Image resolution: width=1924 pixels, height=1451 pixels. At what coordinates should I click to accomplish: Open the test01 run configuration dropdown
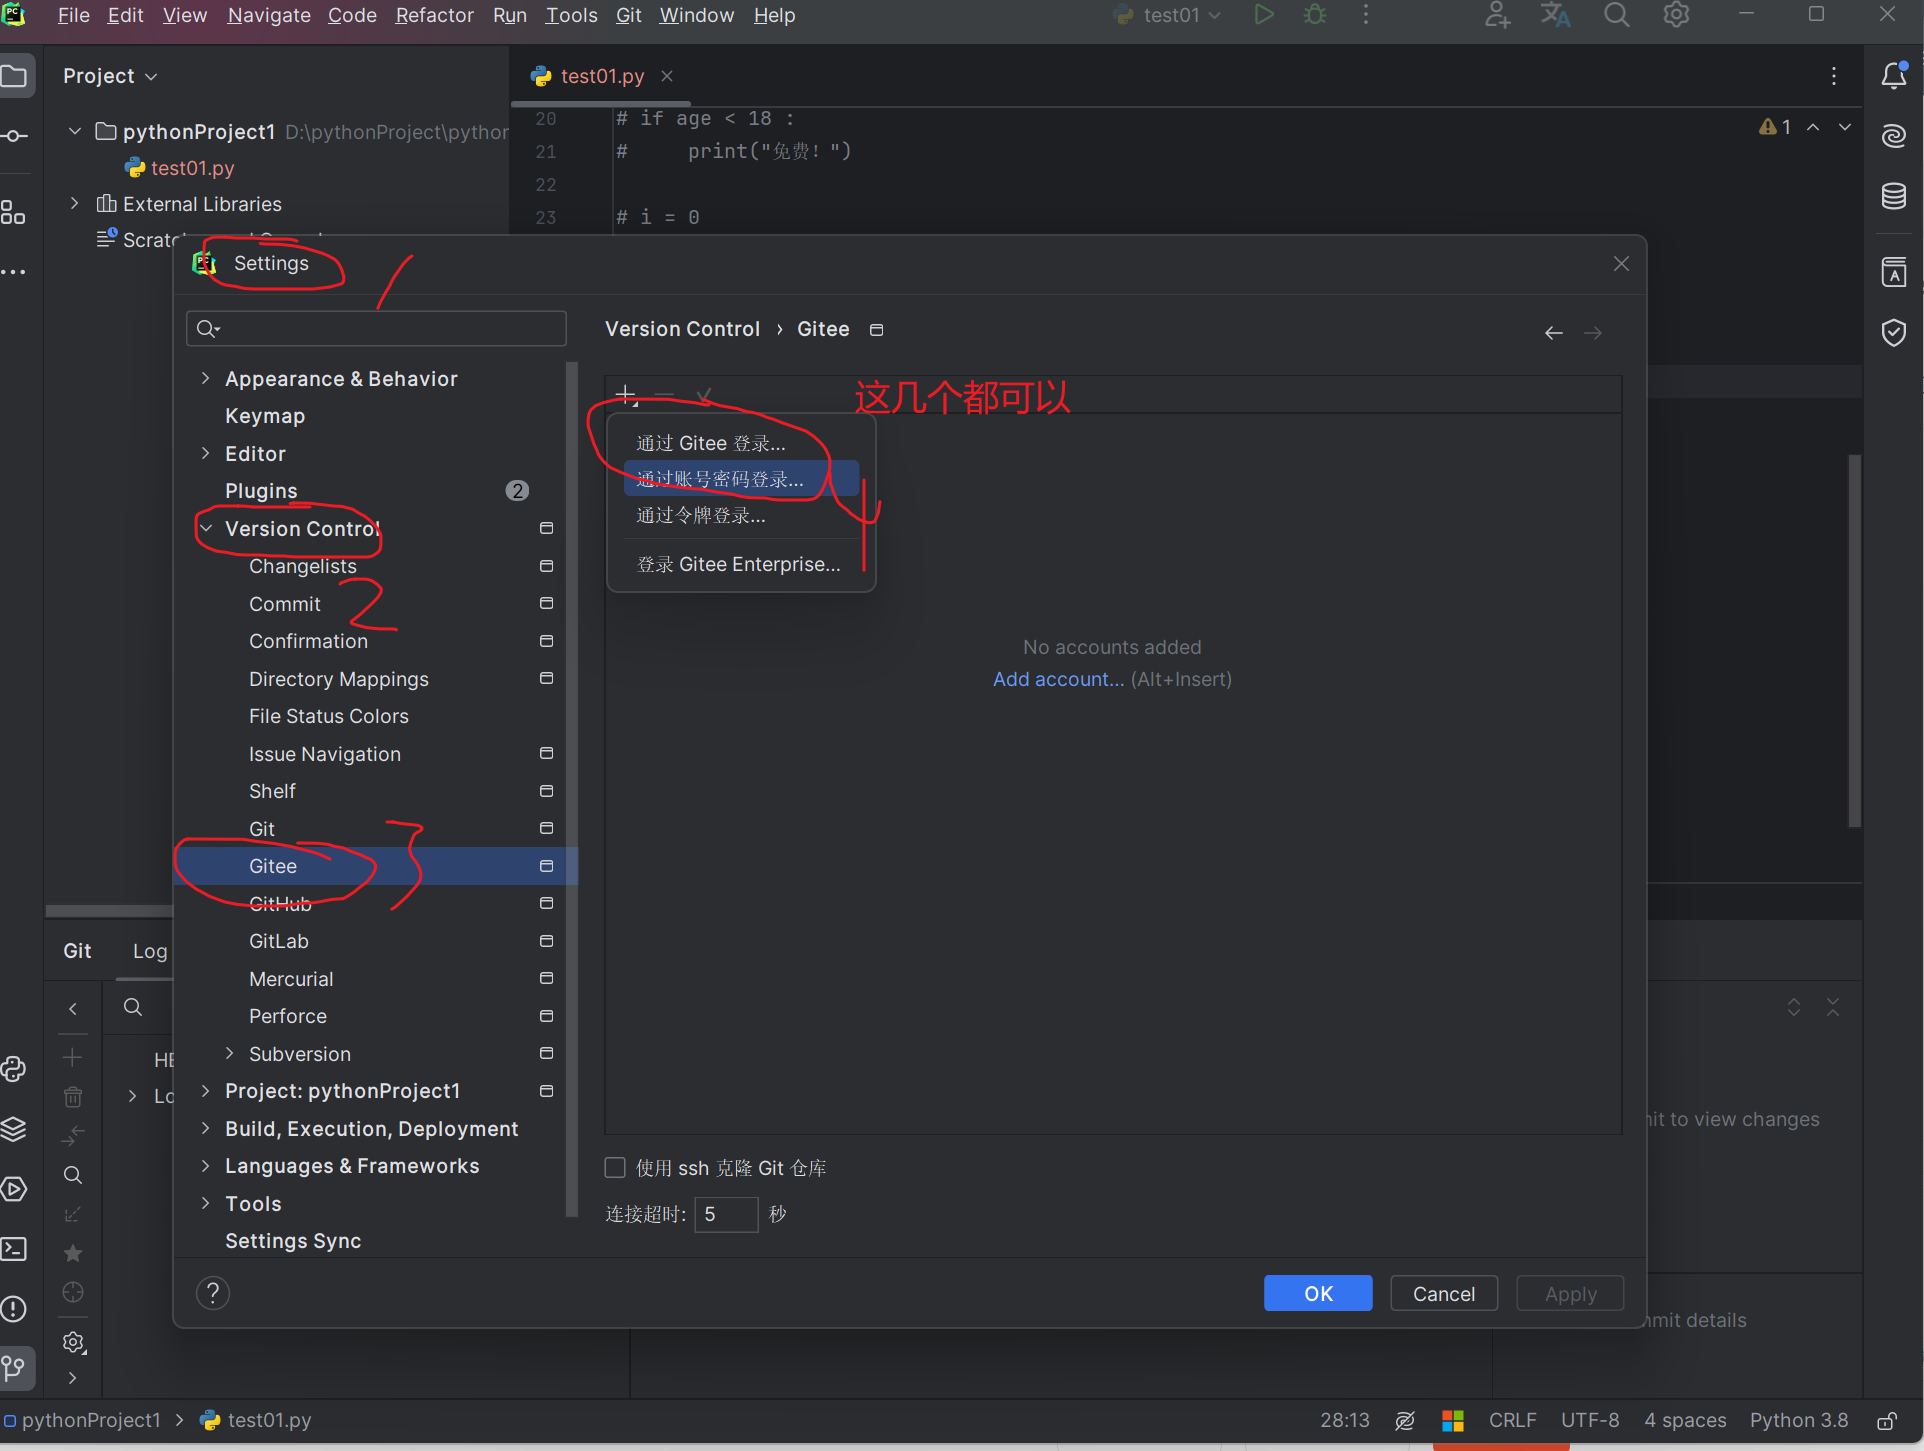[1168, 15]
